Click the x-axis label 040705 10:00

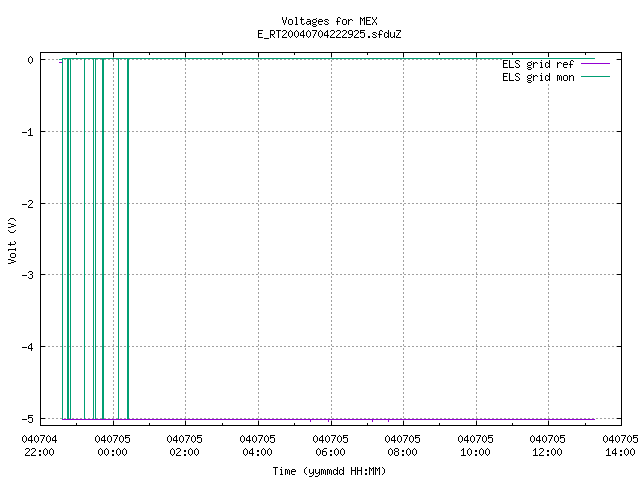[x=475, y=446]
